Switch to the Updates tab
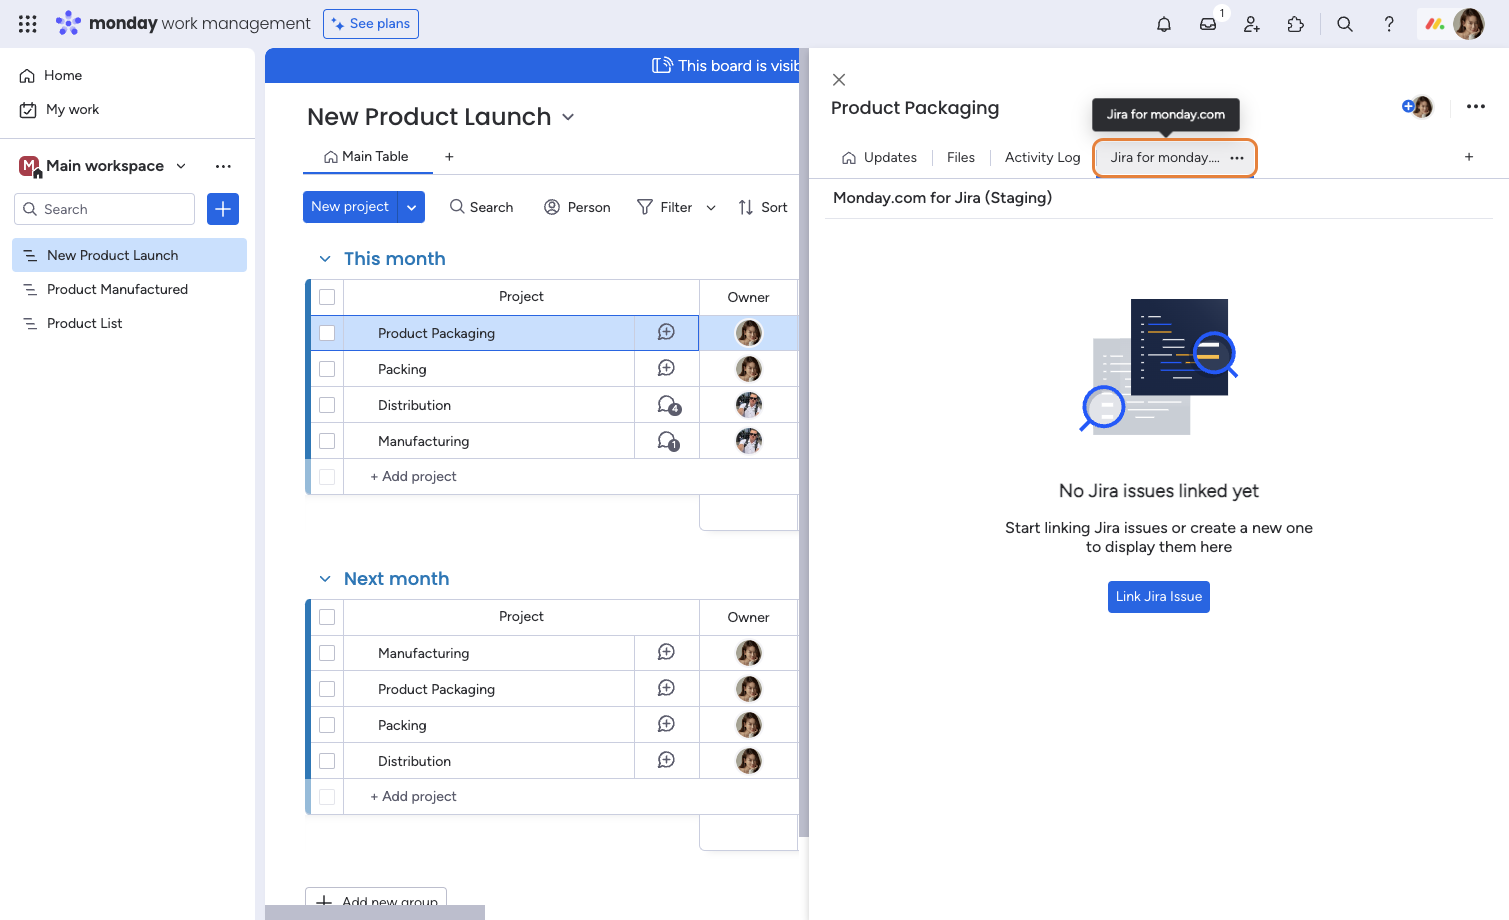1509x920 pixels. click(x=879, y=158)
